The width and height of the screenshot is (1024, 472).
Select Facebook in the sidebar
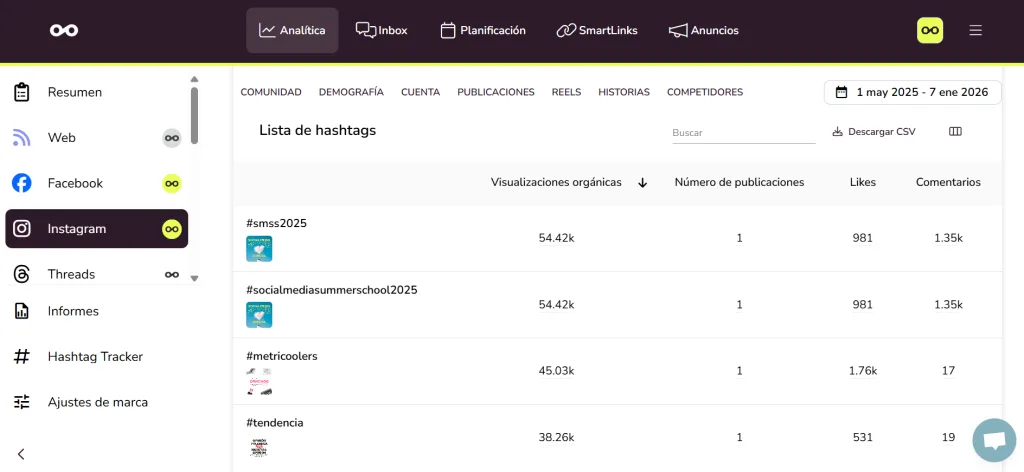(97, 183)
